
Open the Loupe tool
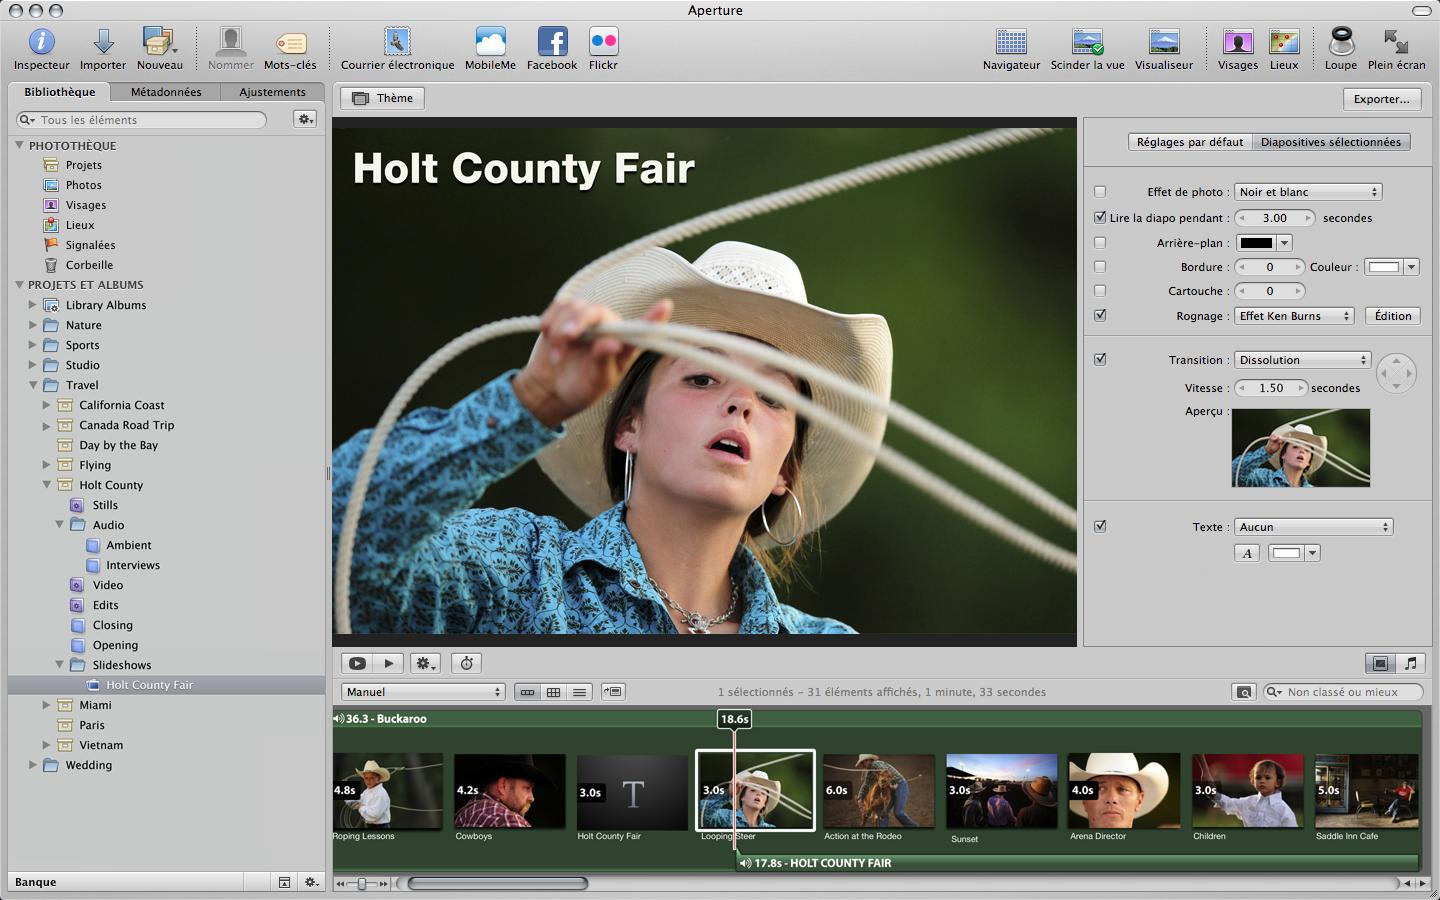tap(1340, 42)
